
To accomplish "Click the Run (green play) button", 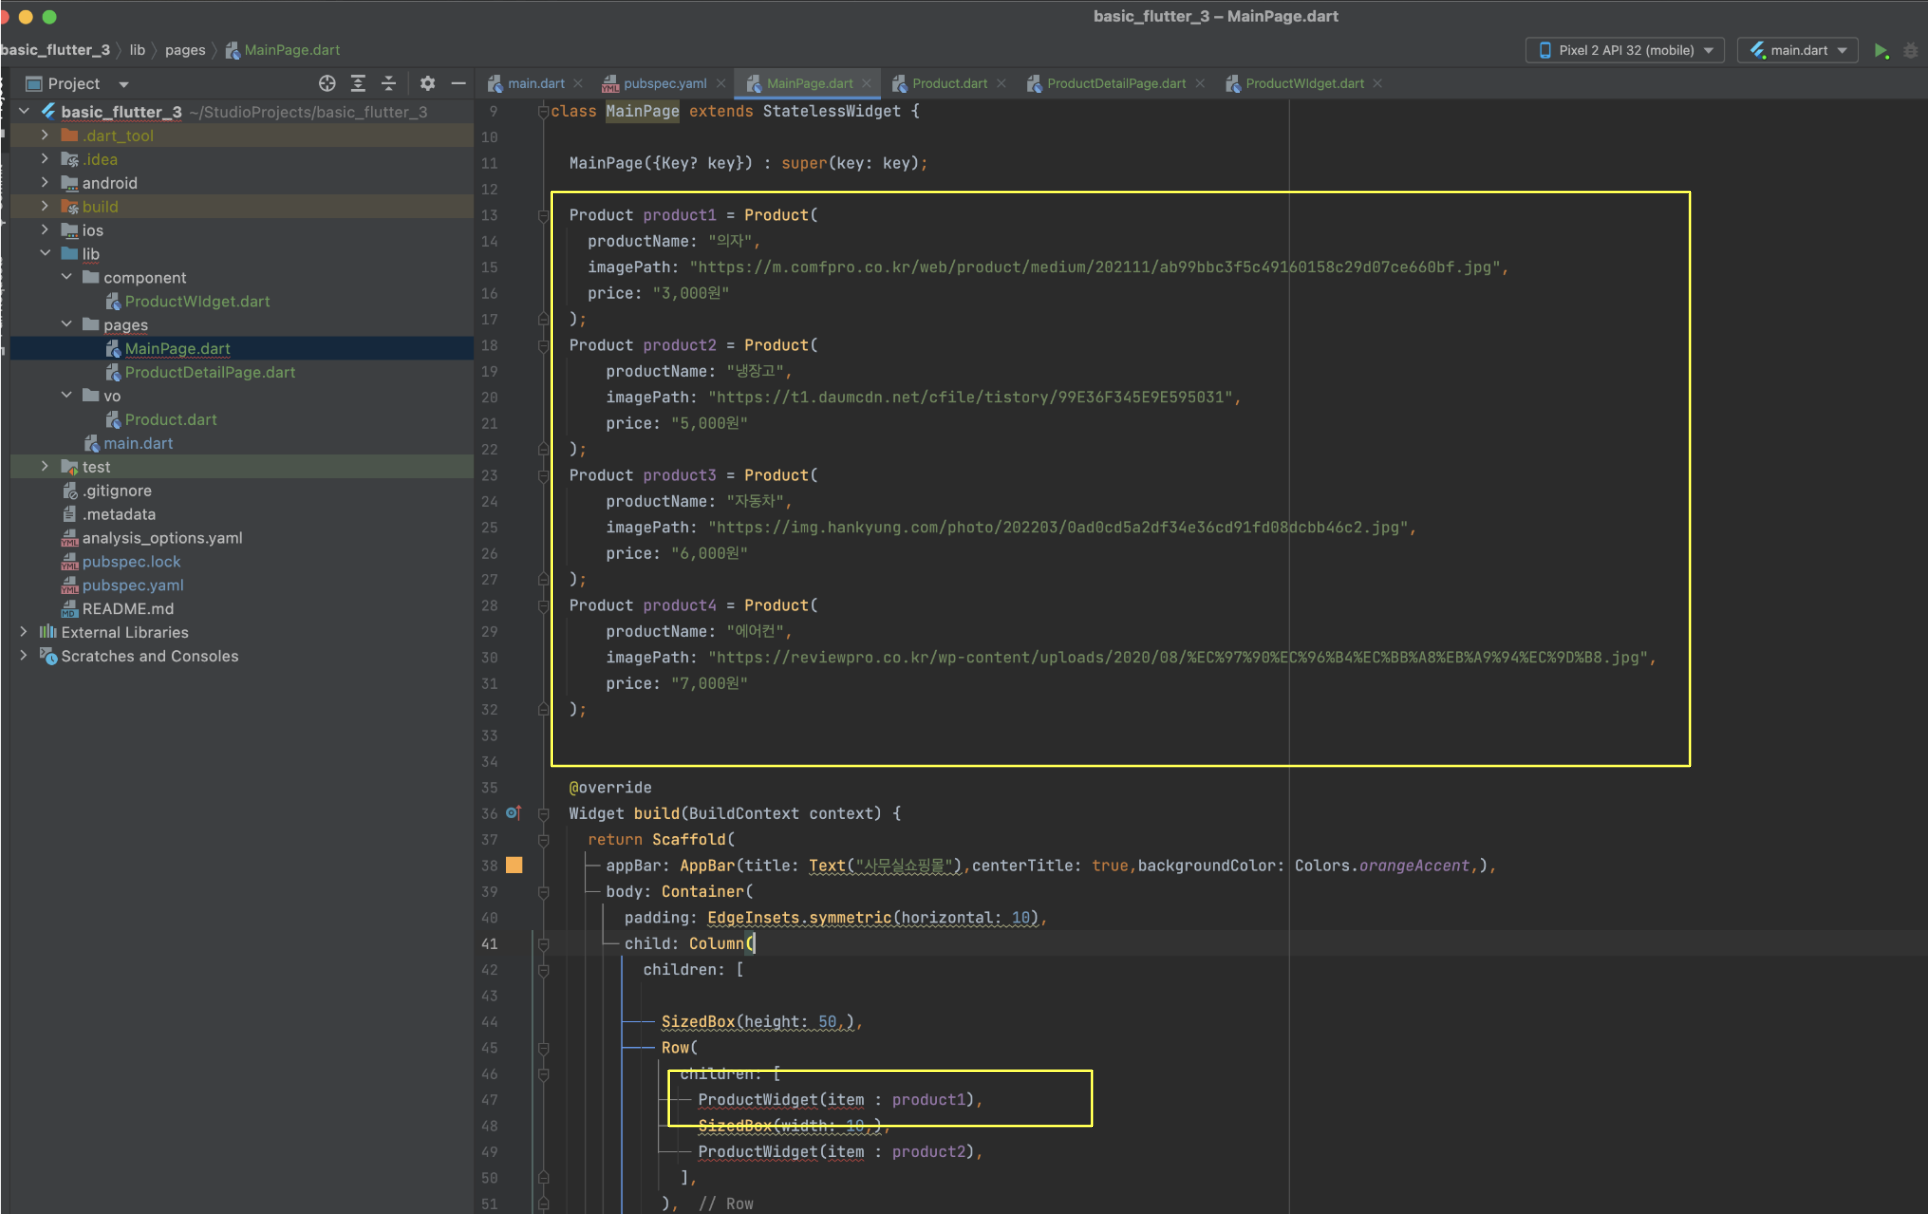I will click(1880, 50).
